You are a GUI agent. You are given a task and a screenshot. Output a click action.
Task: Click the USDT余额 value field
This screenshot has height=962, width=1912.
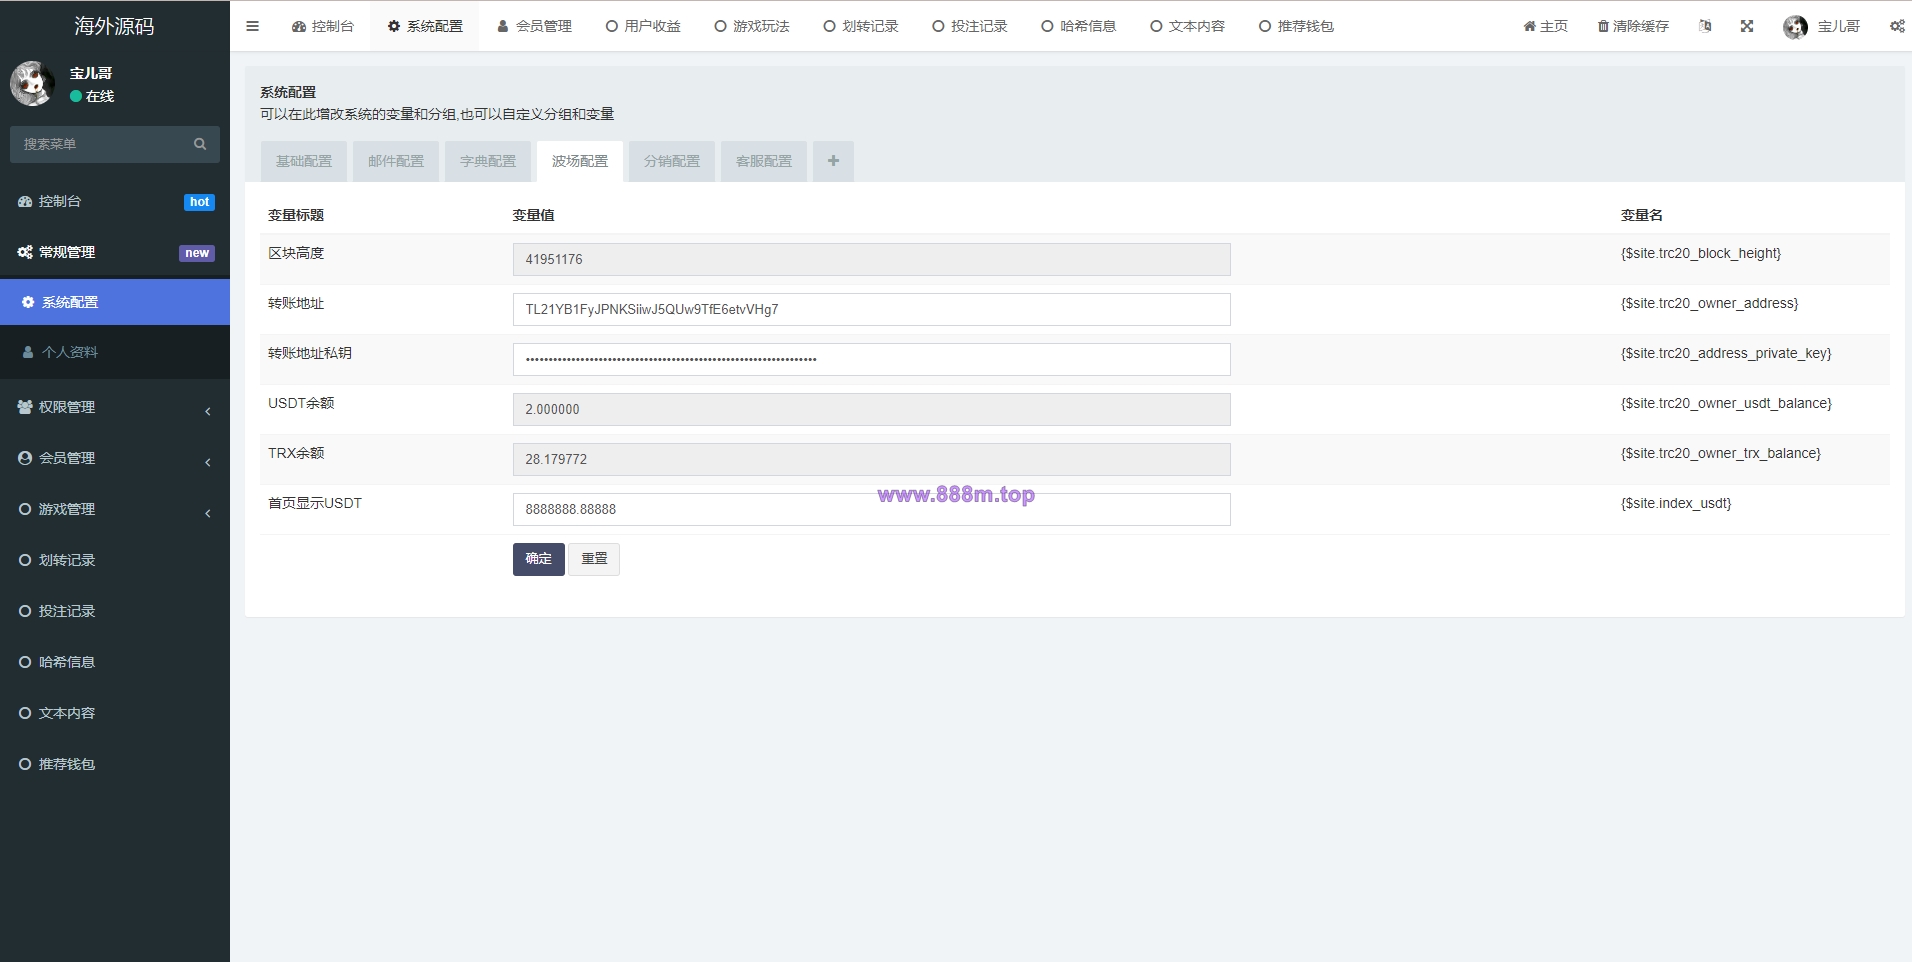(871, 409)
